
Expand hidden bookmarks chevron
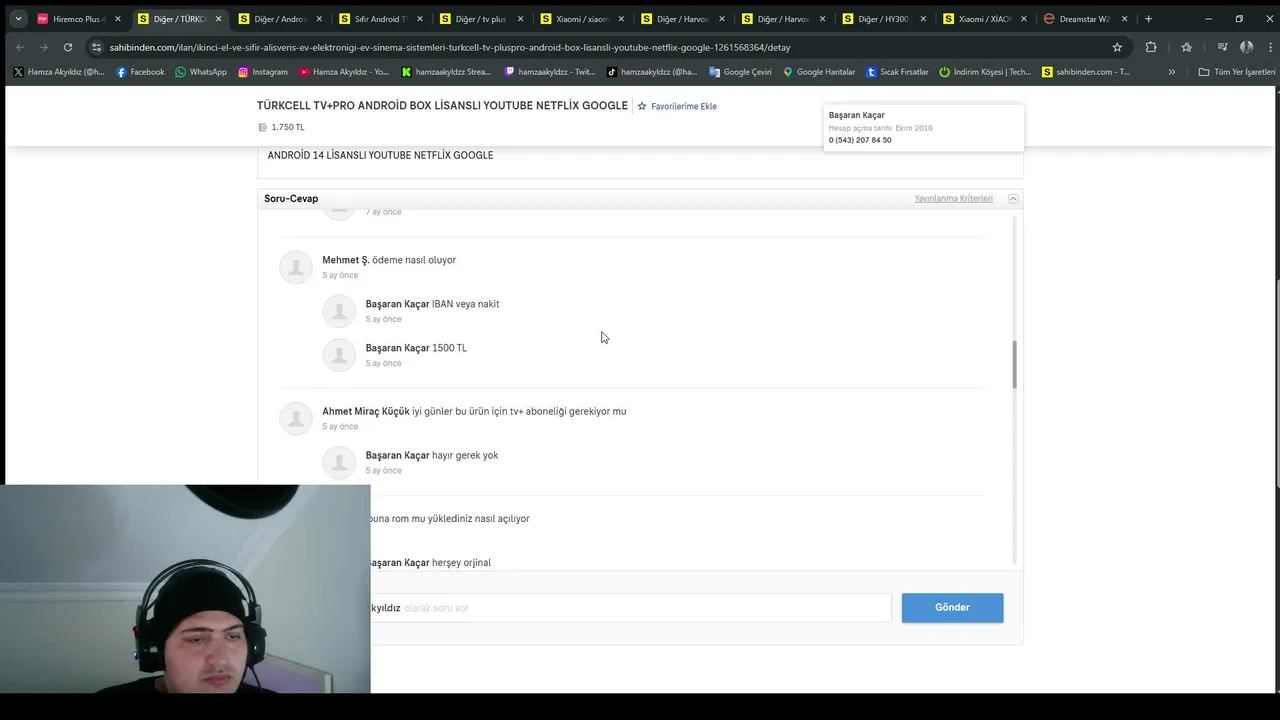(1172, 72)
